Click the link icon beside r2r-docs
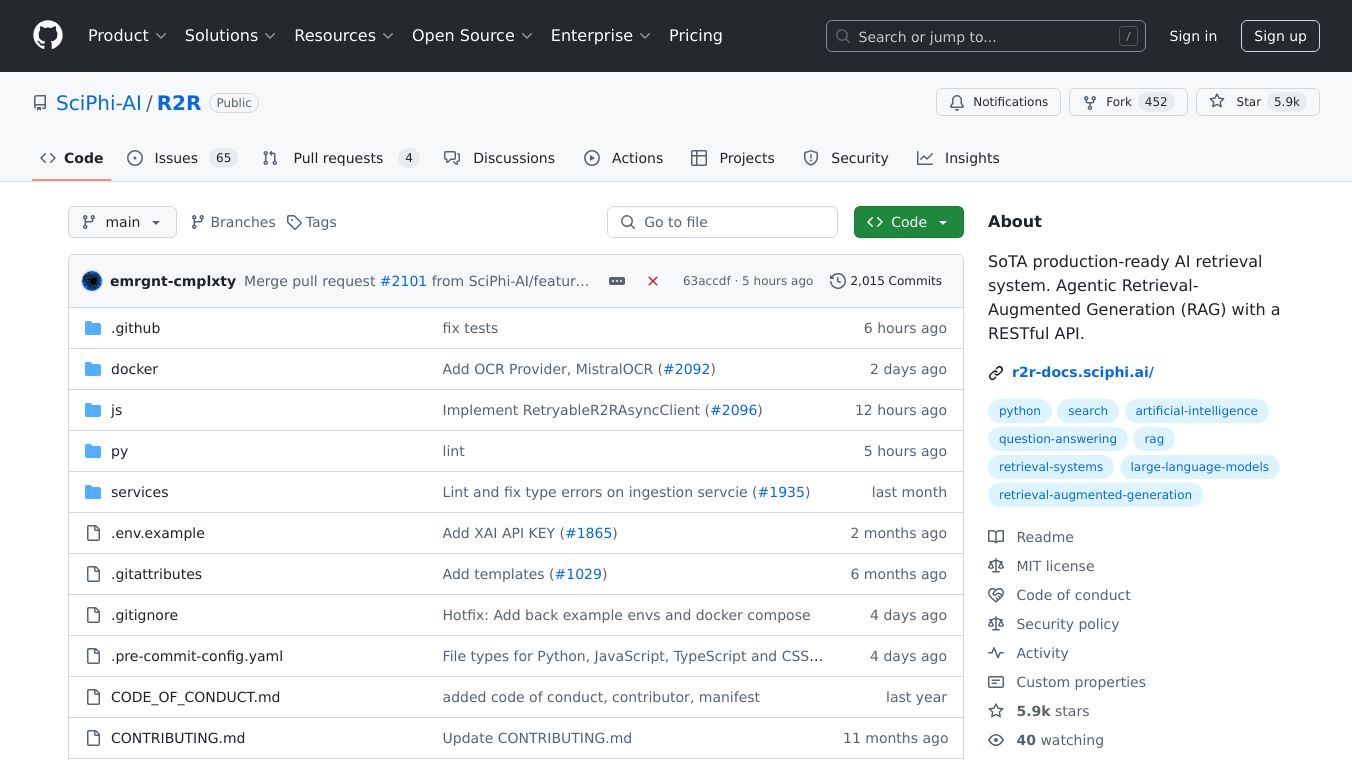The height and width of the screenshot is (760, 1352). 996,373
